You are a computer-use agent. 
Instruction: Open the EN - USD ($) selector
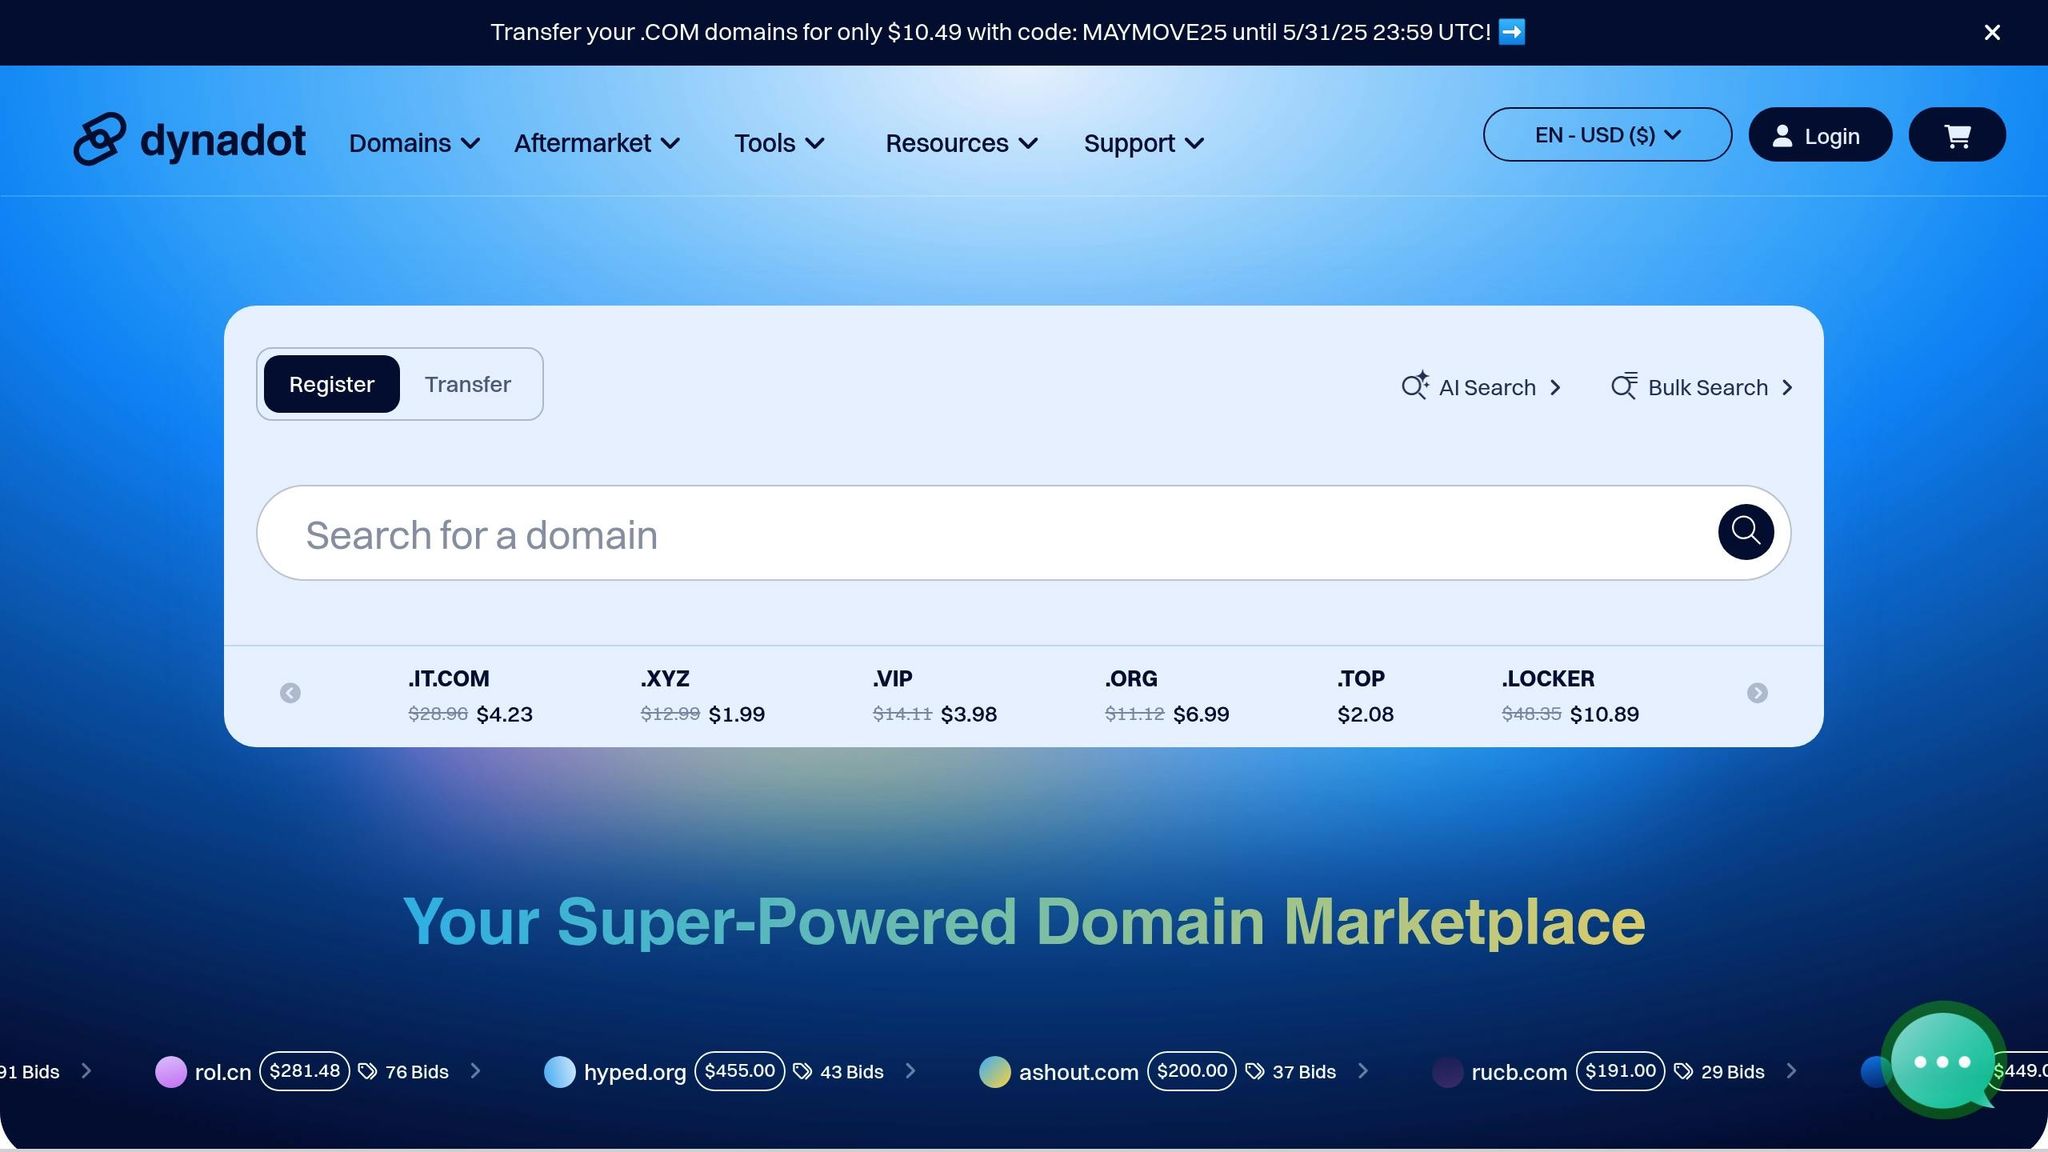[1608, 135]
